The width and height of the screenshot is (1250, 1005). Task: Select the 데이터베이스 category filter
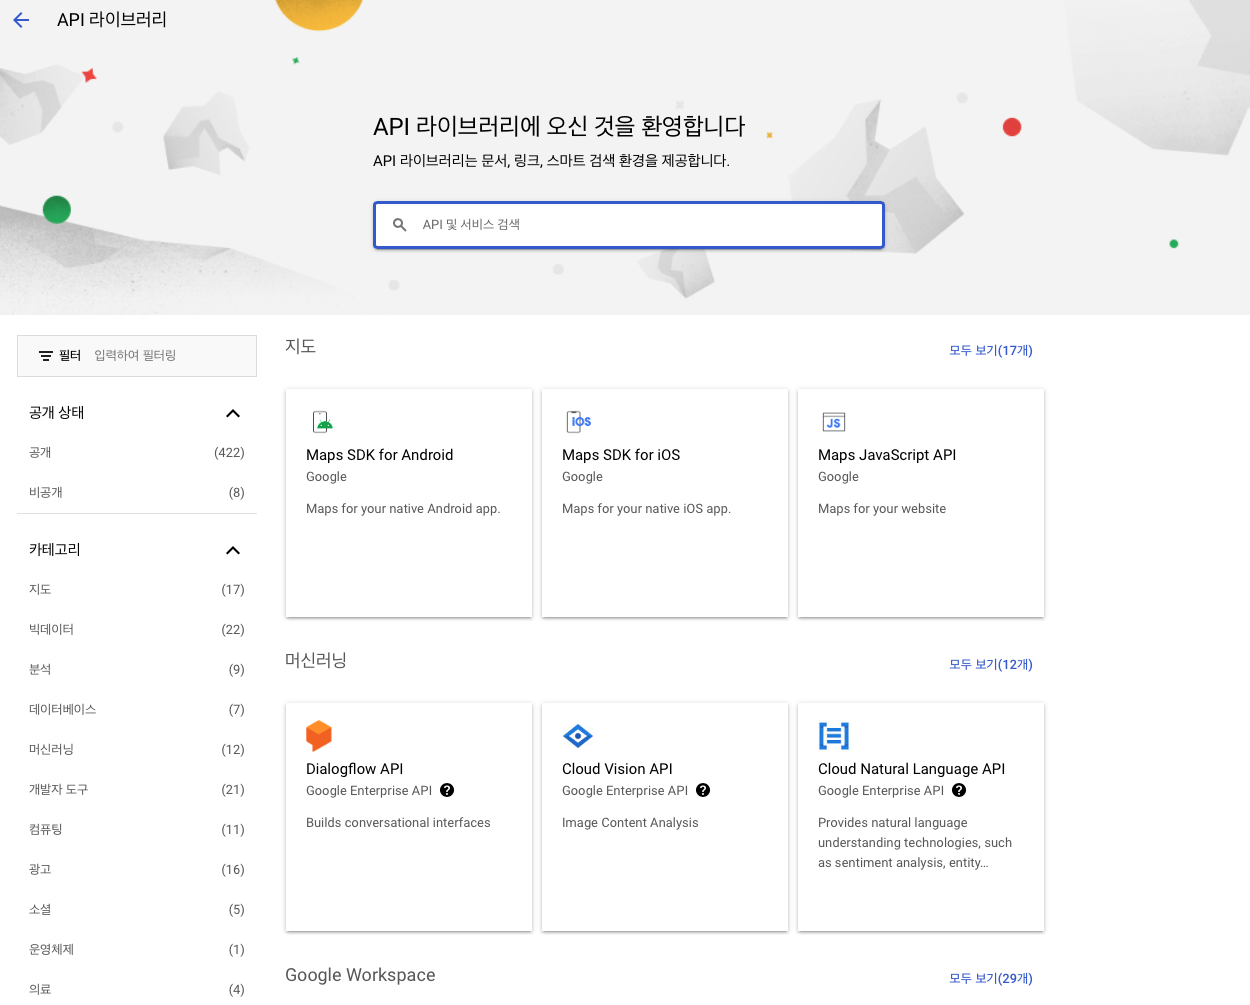point(137,710)
